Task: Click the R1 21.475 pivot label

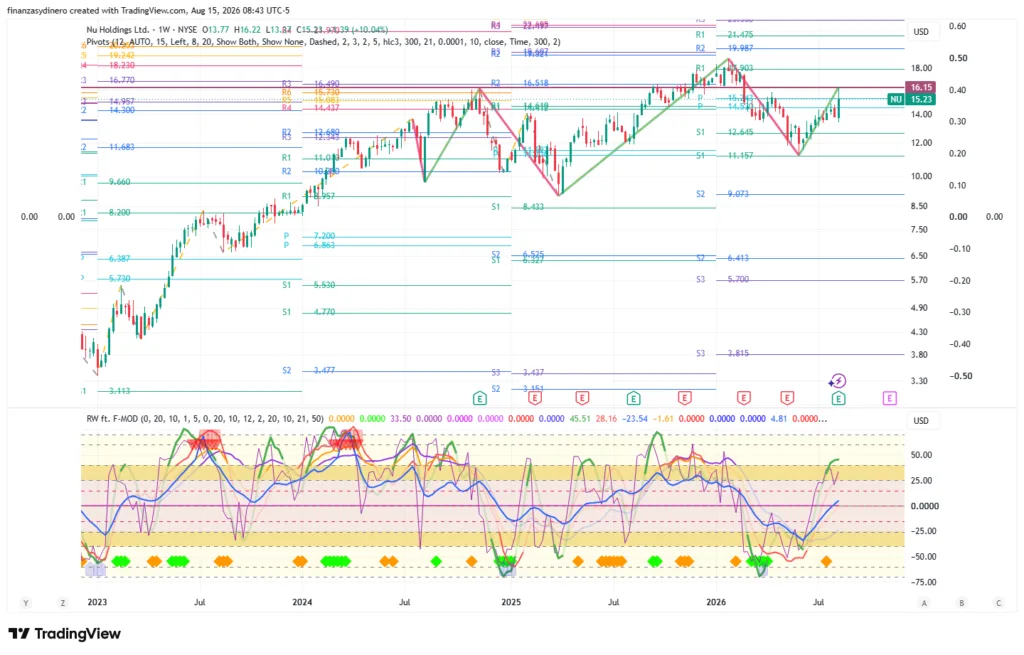Action: (724, 35)
